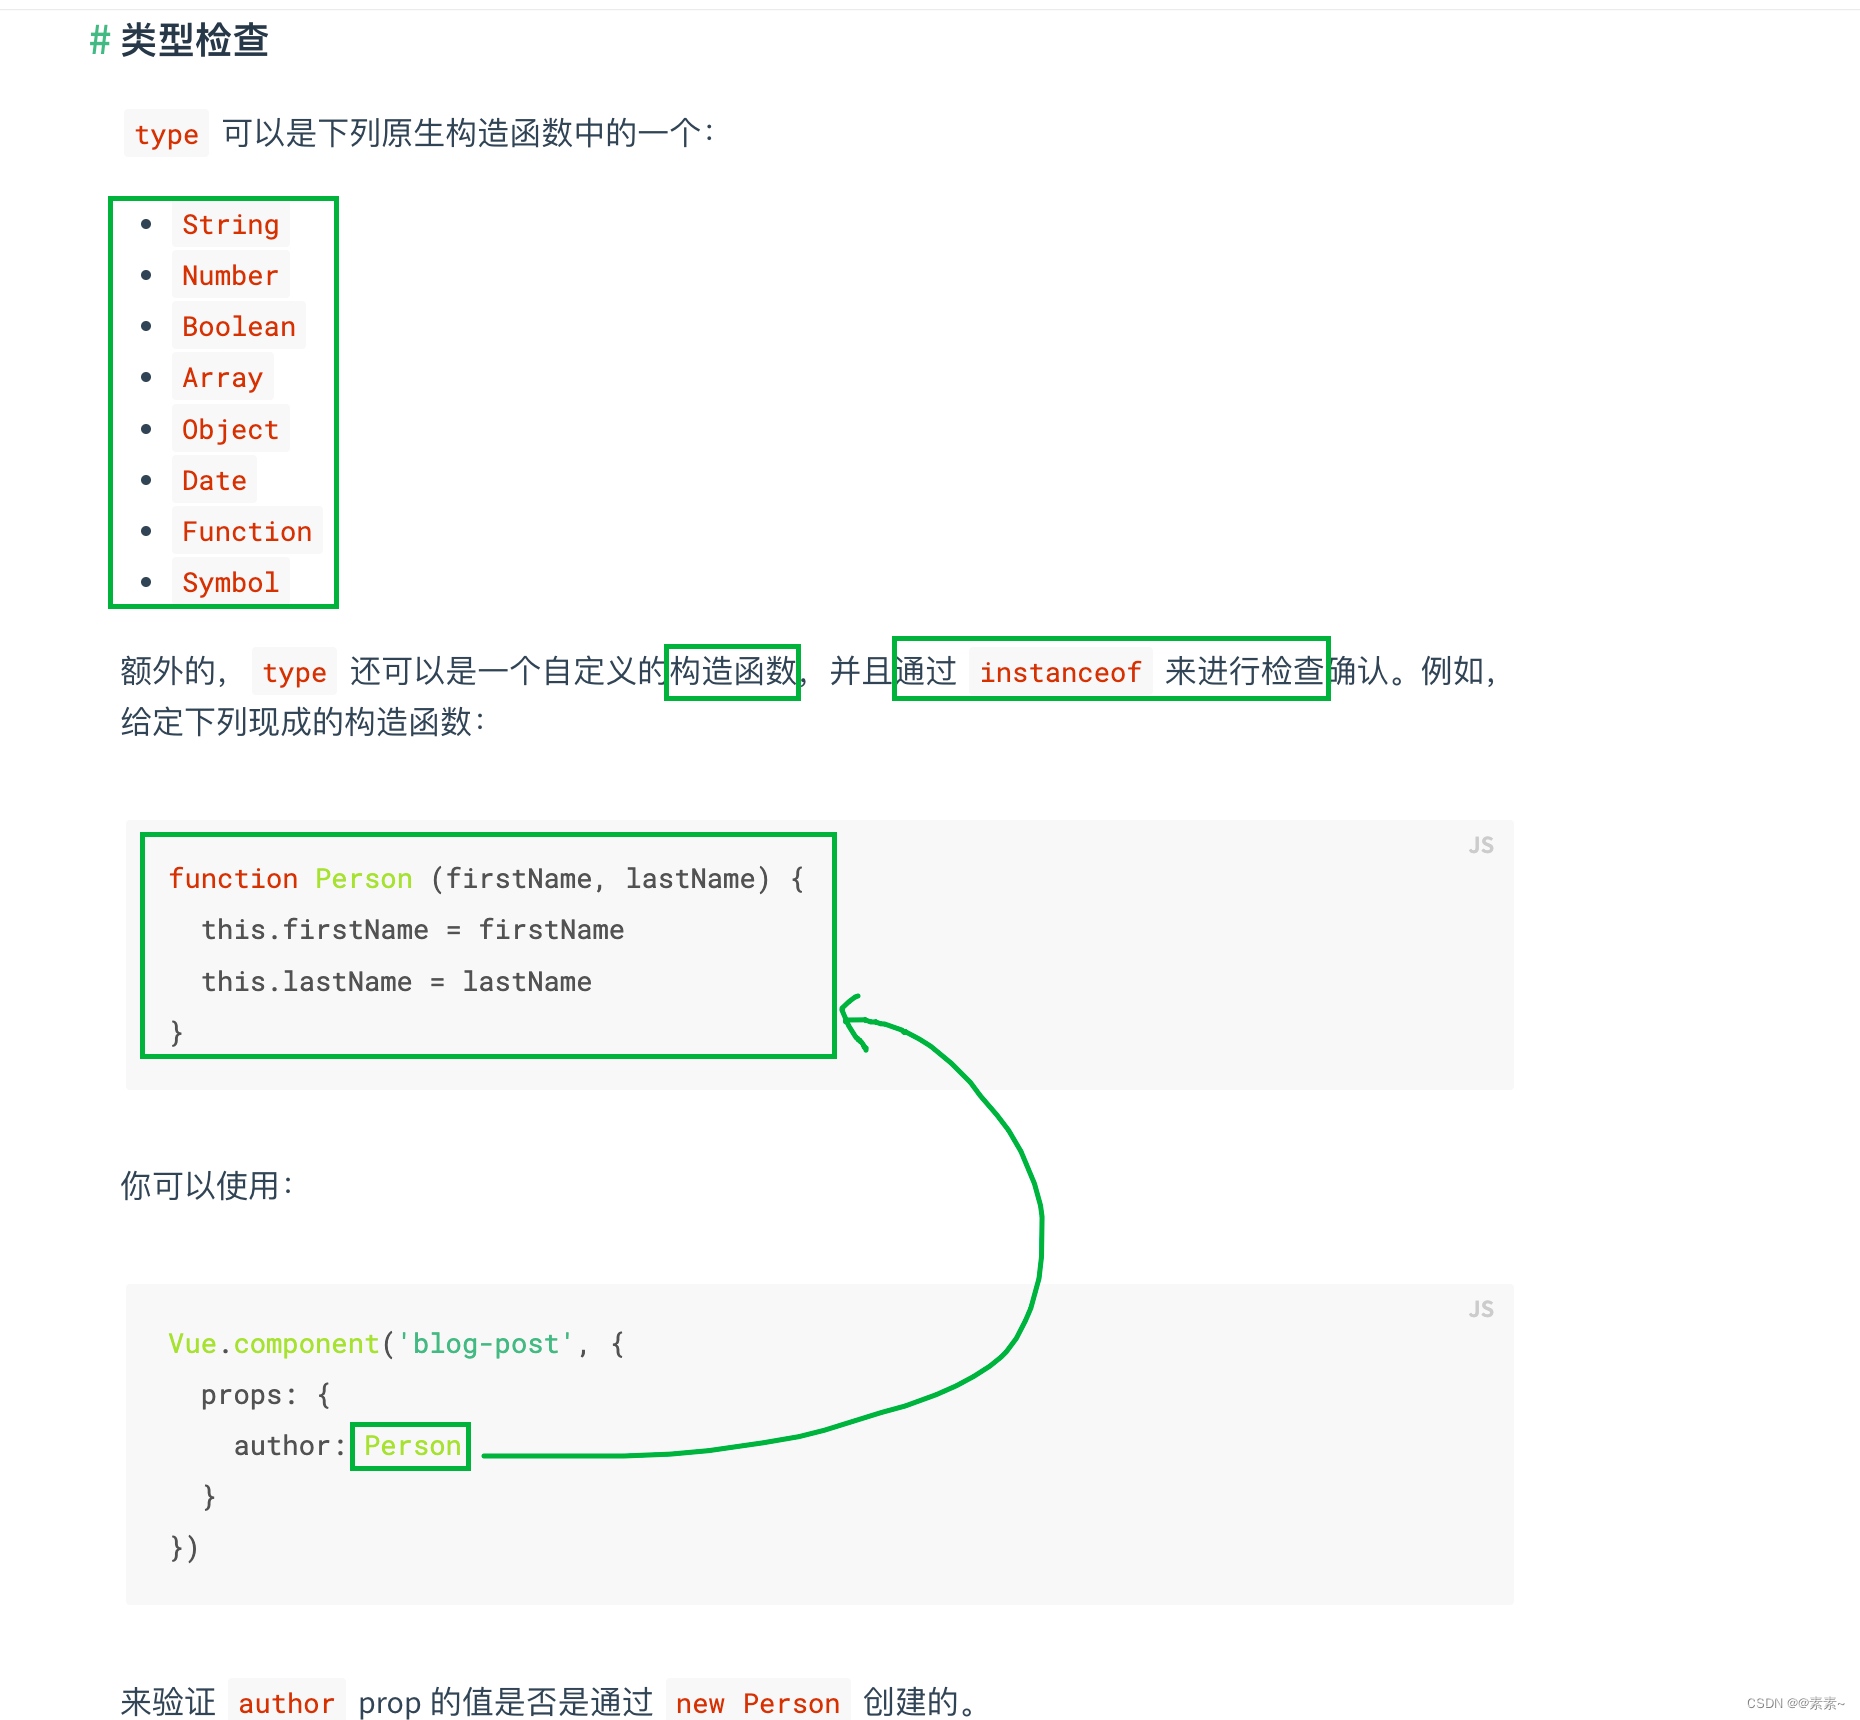1860x1720 pixels.
Task: Click the boxed 构造函数 annotation text
Action: pos(732,672)
